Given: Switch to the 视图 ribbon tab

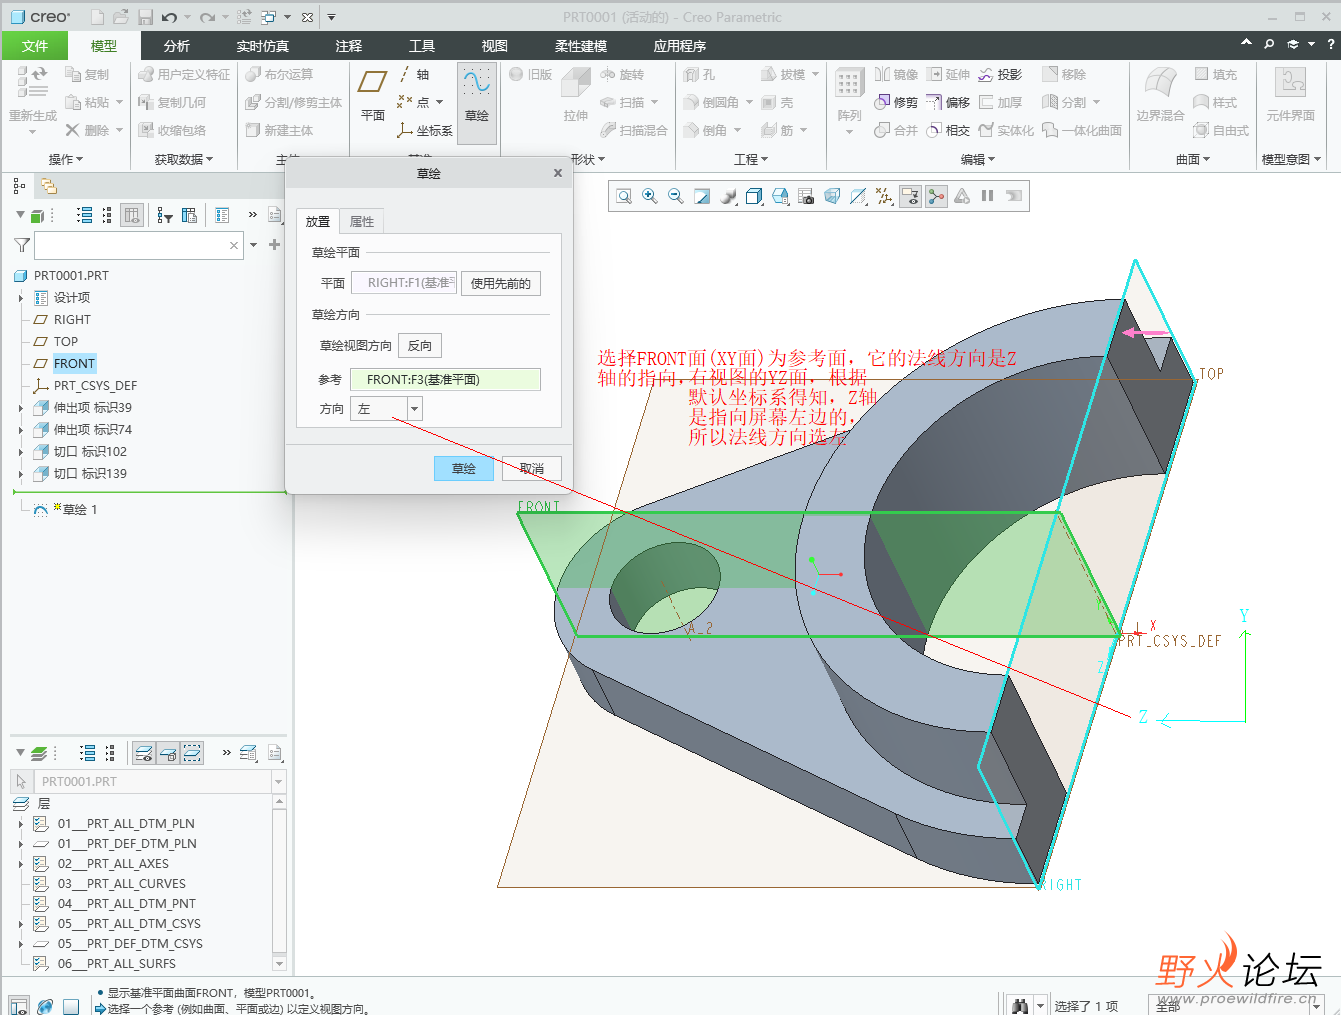Looking at the screenshot, I should click(x=495, y=46).
